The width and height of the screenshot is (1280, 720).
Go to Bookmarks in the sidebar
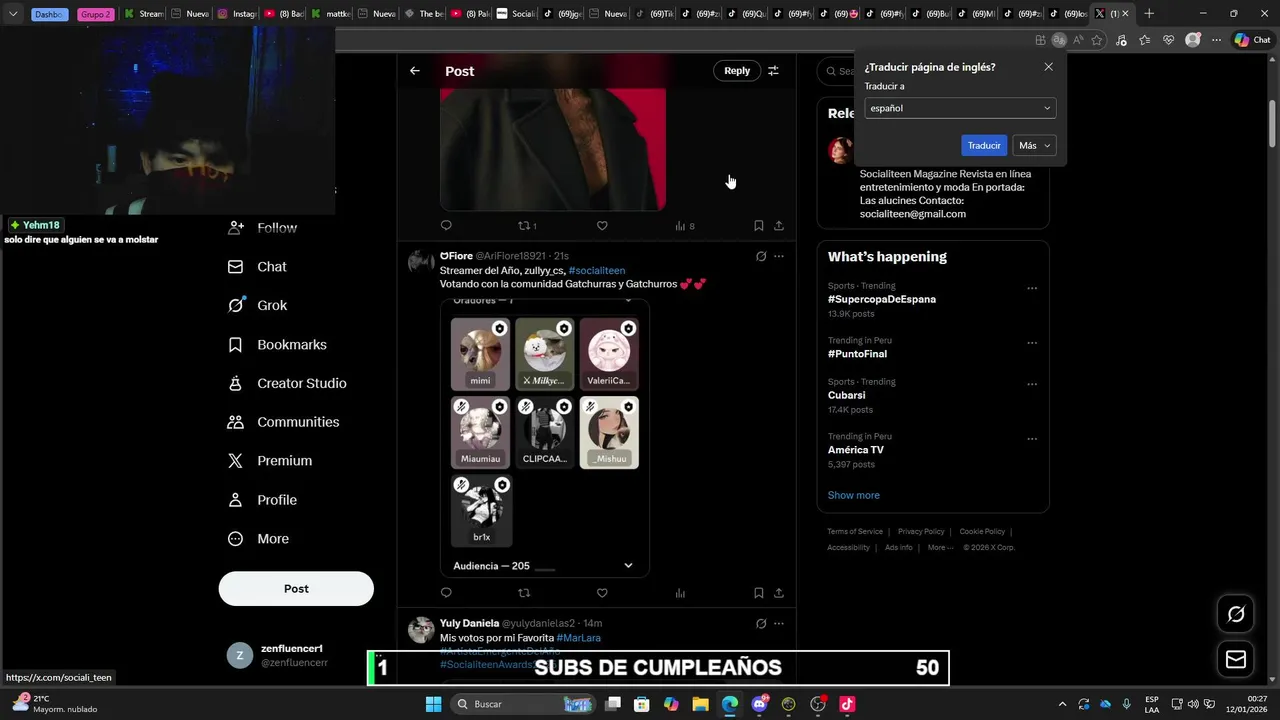click(278, 344)
